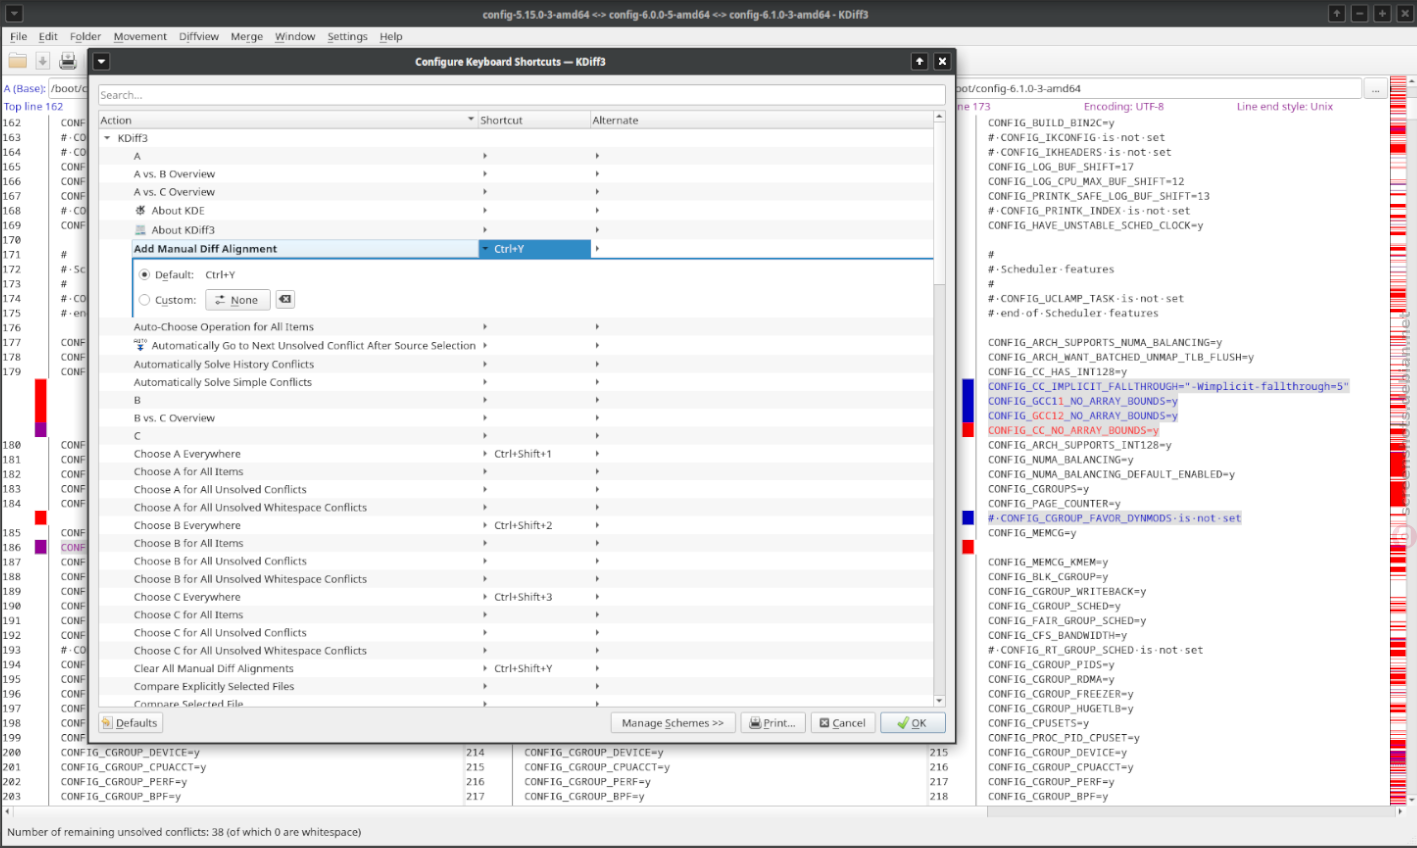Select 'Compare Explicitly Selected Files' row
Viewport: 1417px width, 848px height.
click(x=515, y=687)
